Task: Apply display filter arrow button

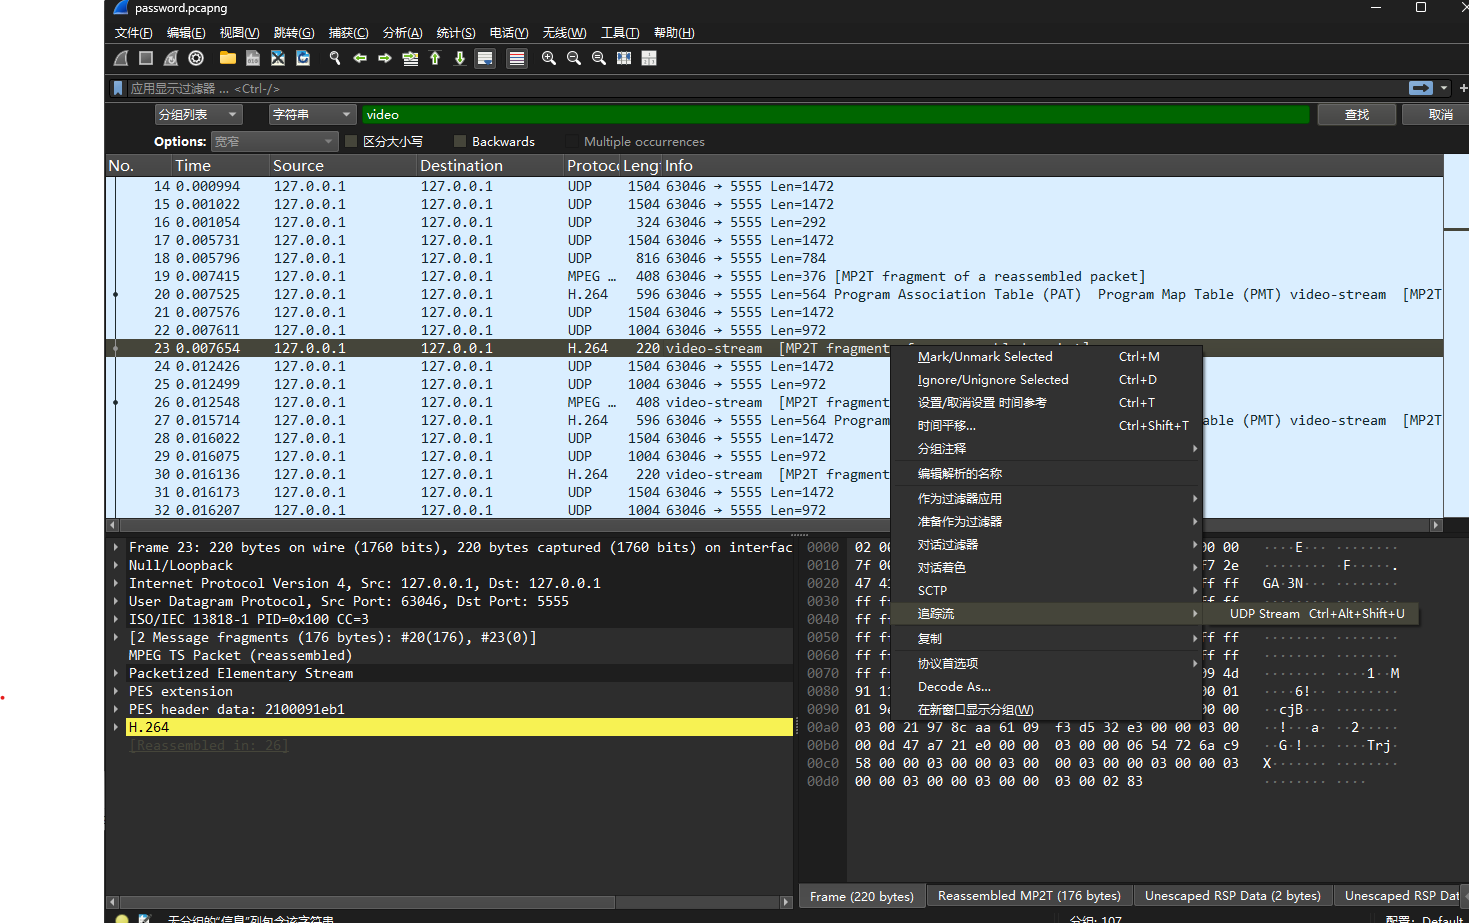Action: pyautogui.click(x=1421, y=88)
